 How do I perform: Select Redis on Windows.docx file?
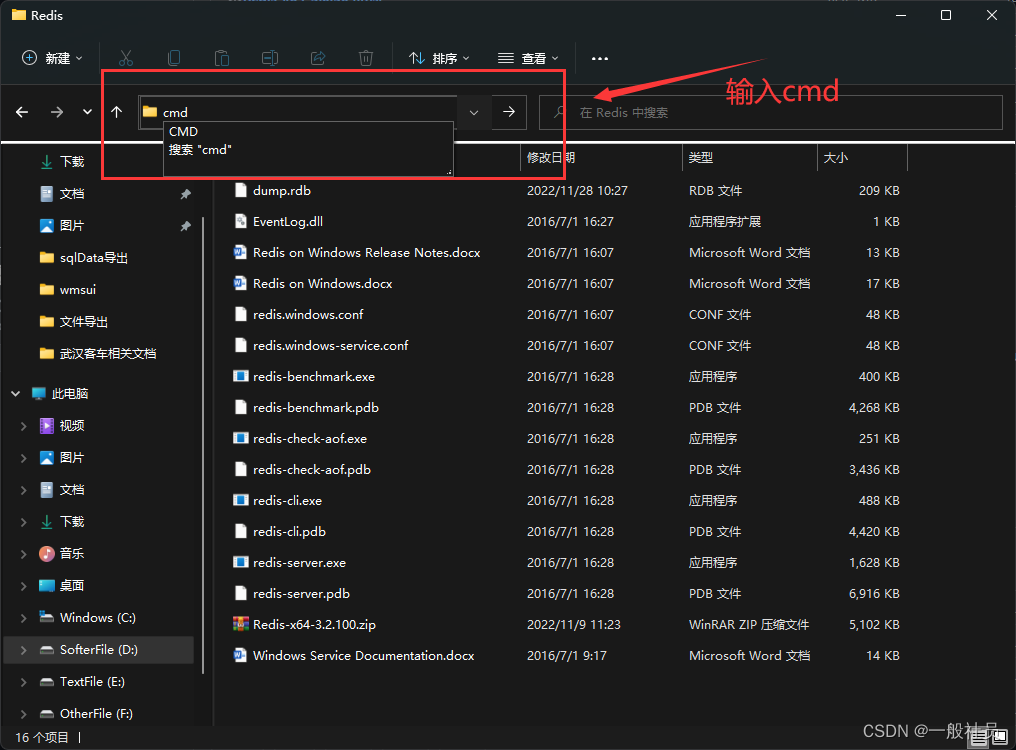coord(323,283)
